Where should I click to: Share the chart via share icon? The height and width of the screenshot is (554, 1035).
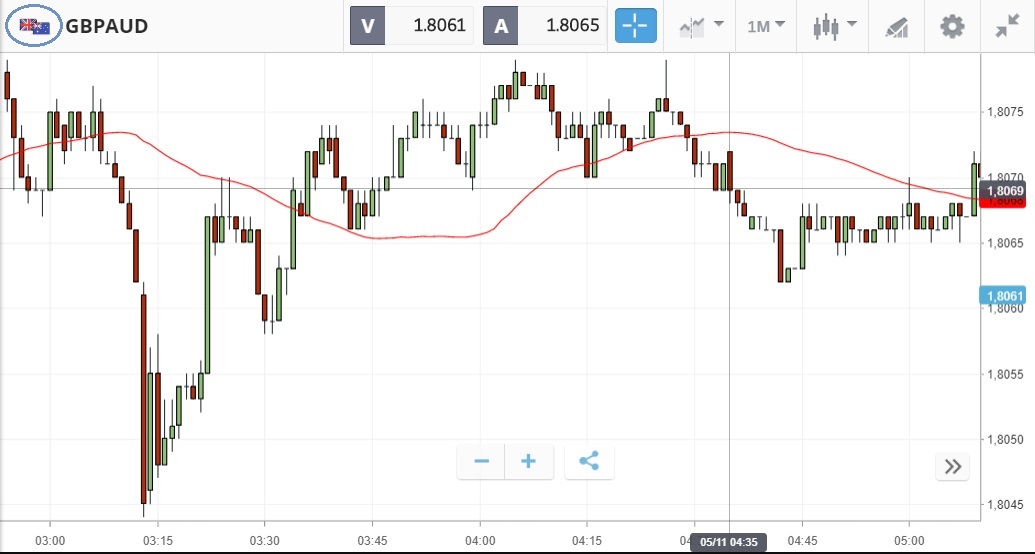589,461
